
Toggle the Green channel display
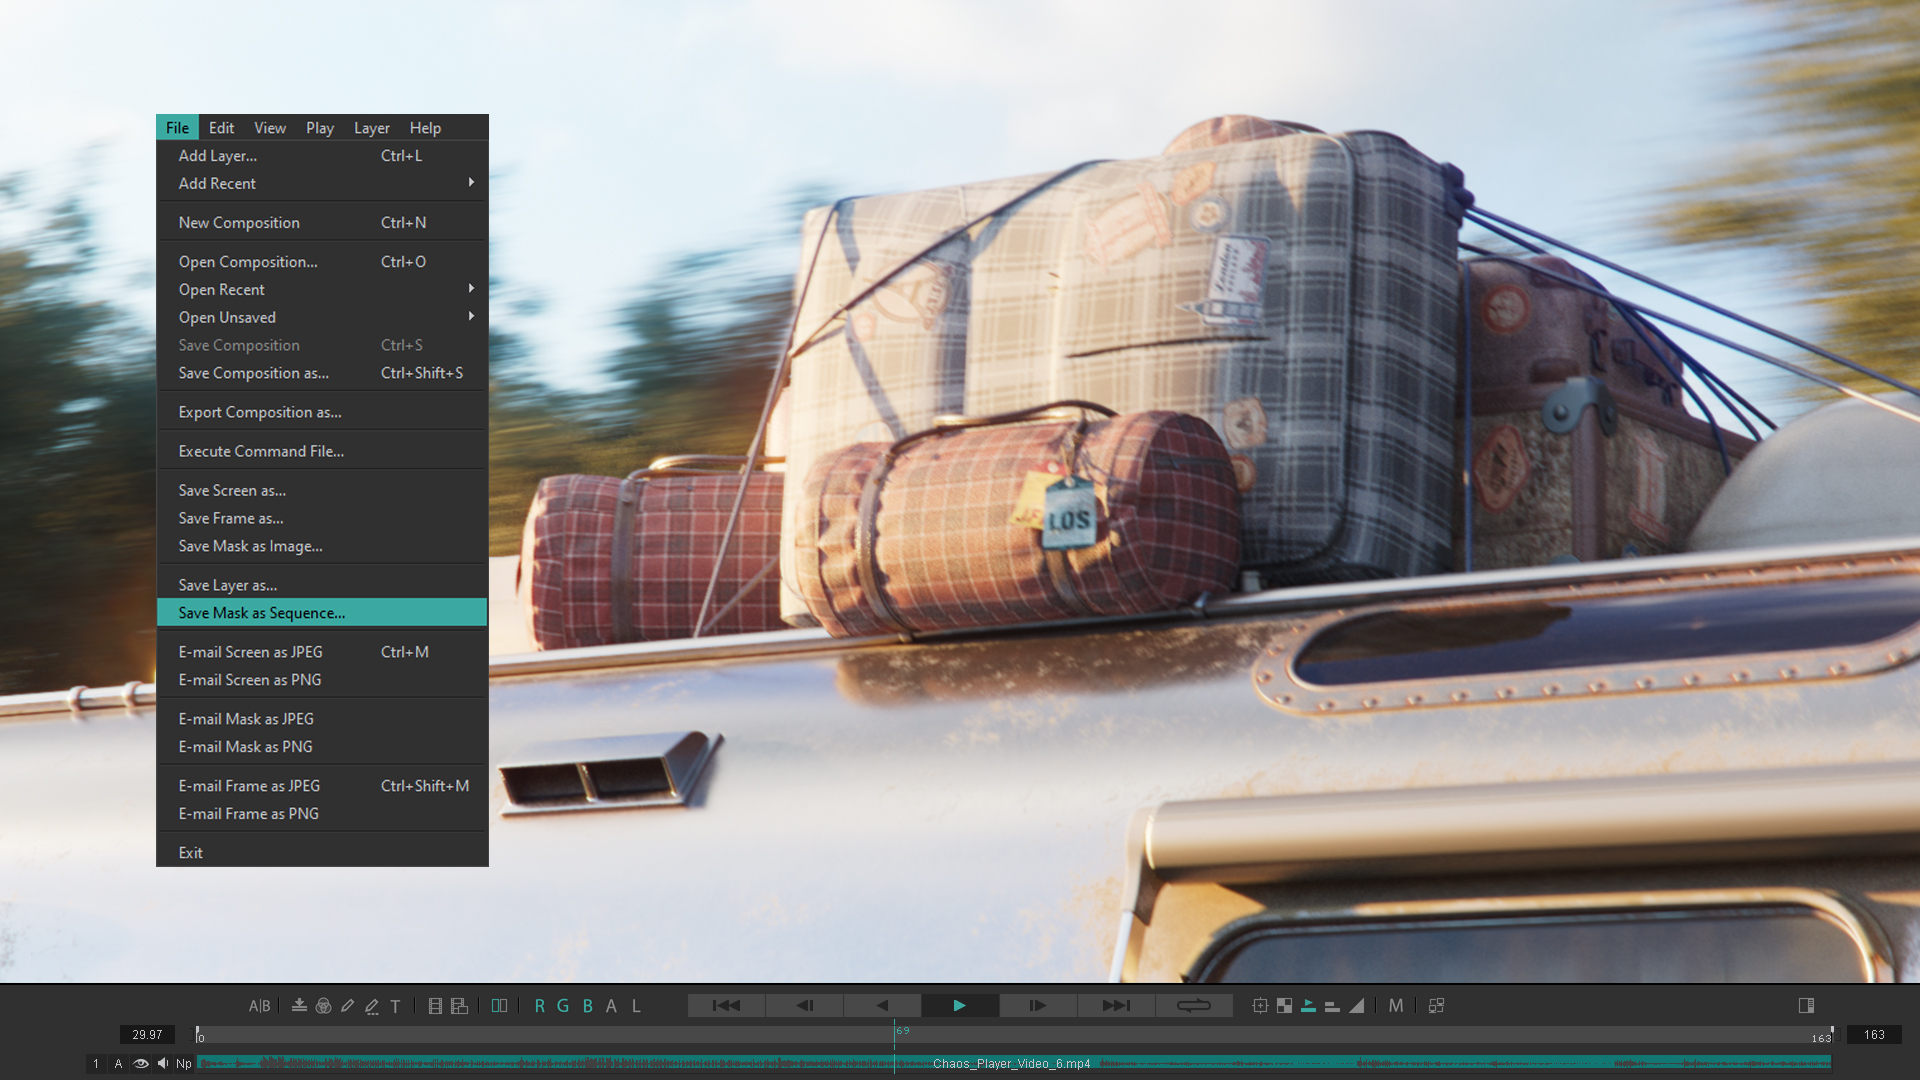pos(564,1005)
